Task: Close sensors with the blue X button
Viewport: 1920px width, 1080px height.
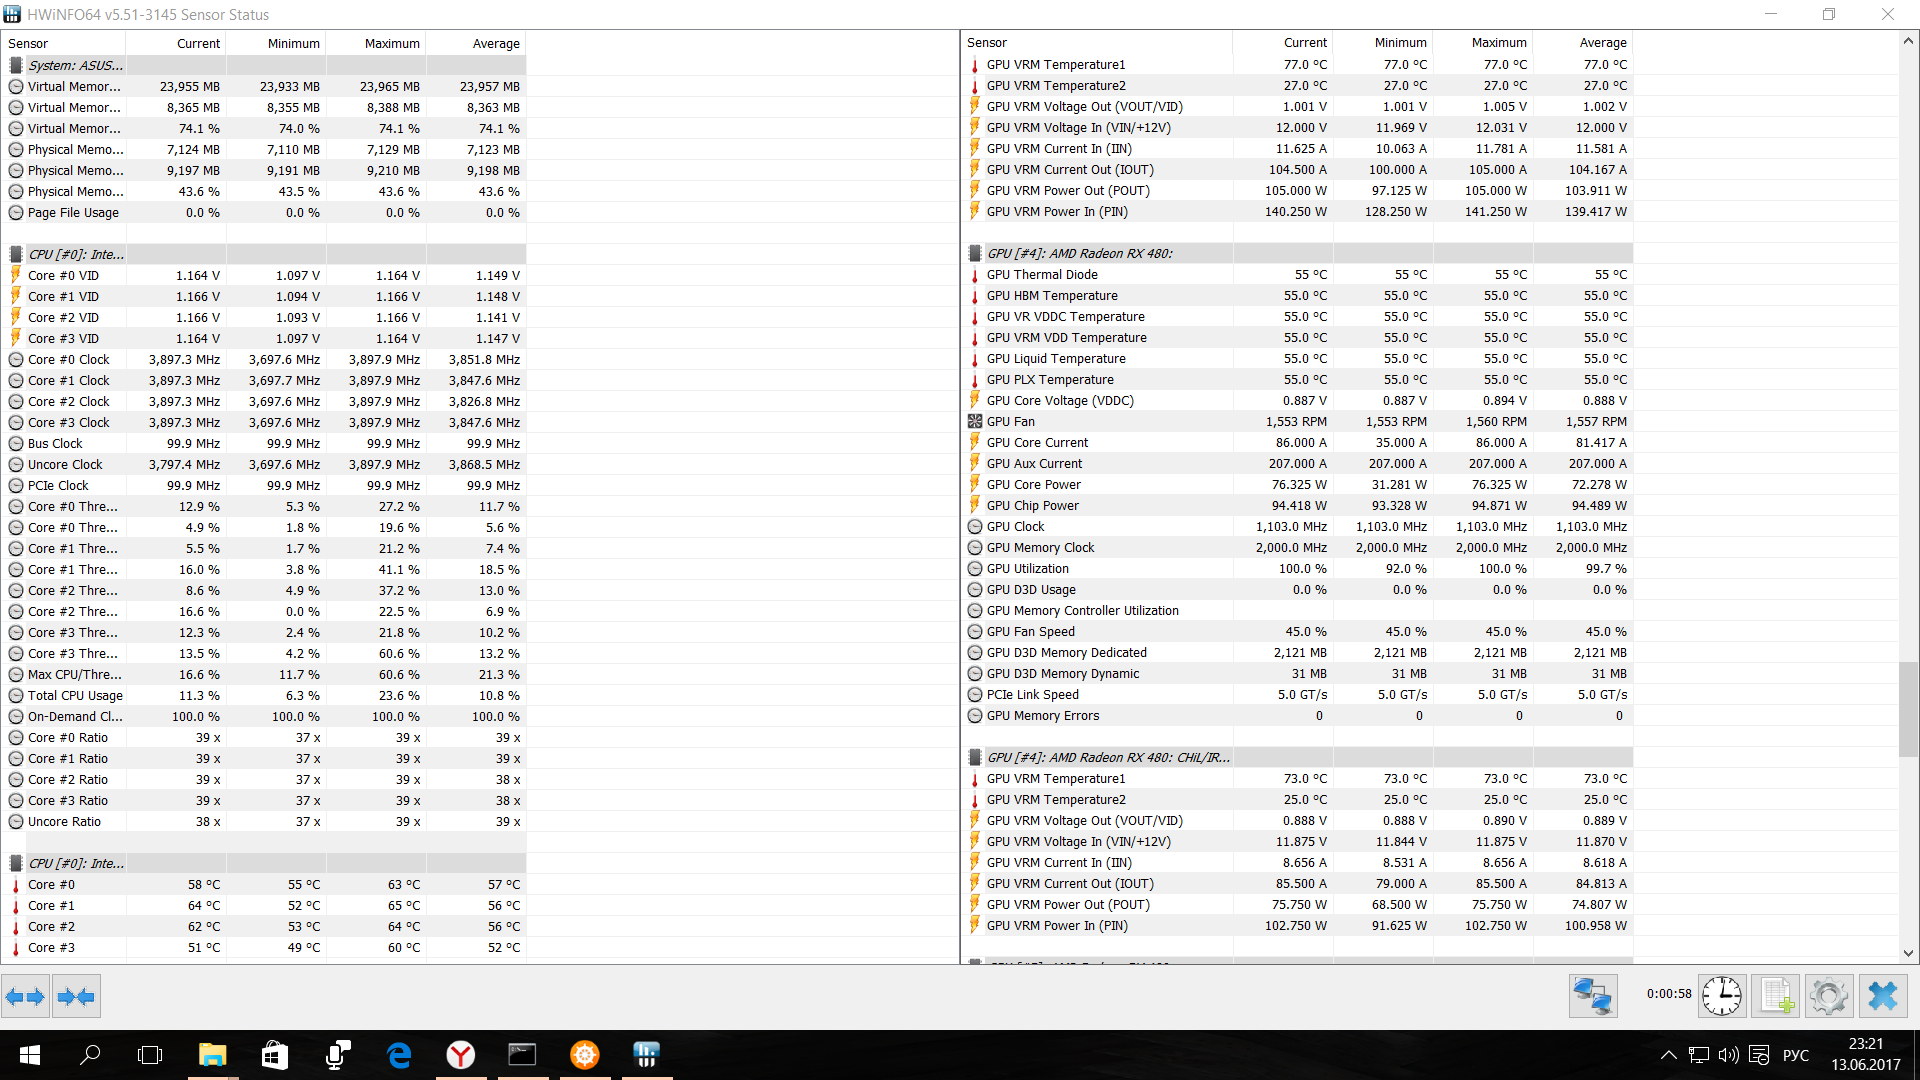Action: tap(1882, 996)
